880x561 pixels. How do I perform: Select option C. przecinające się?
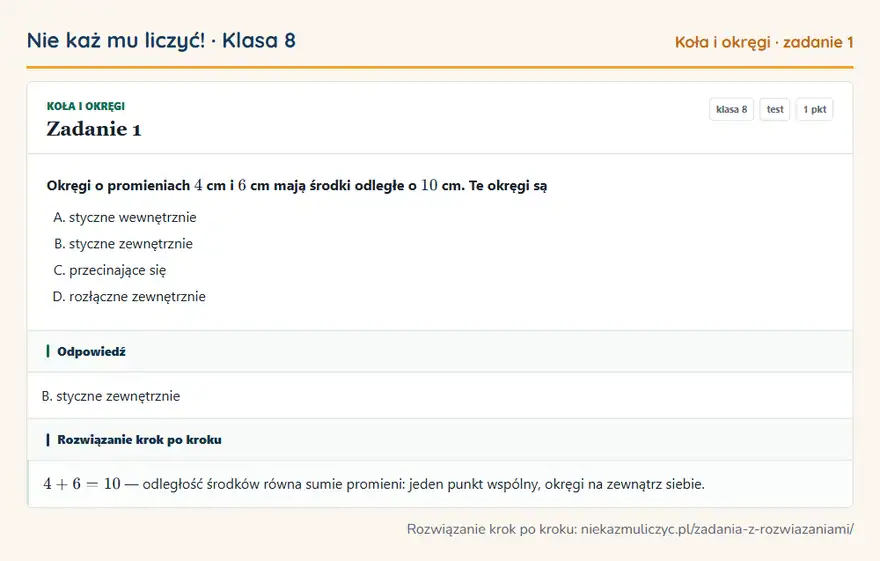pos(109,270)
